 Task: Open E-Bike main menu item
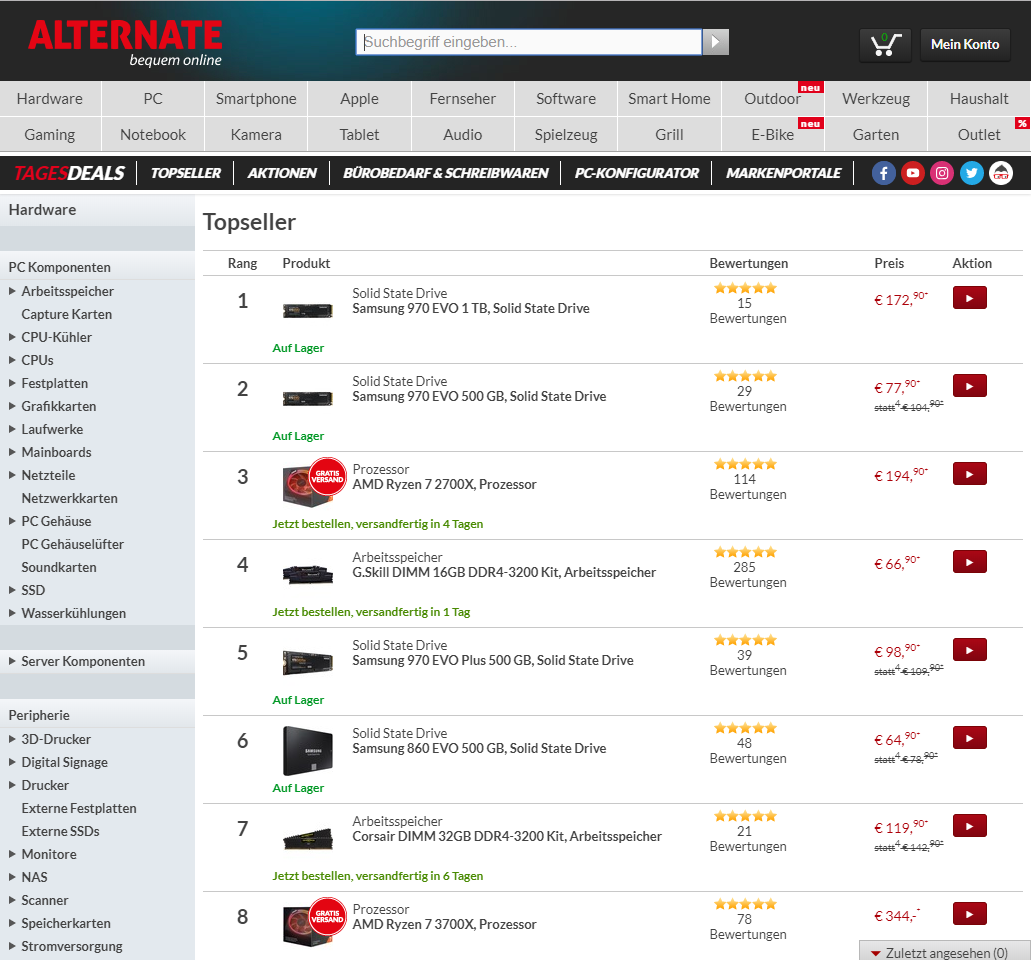point(773,135)
